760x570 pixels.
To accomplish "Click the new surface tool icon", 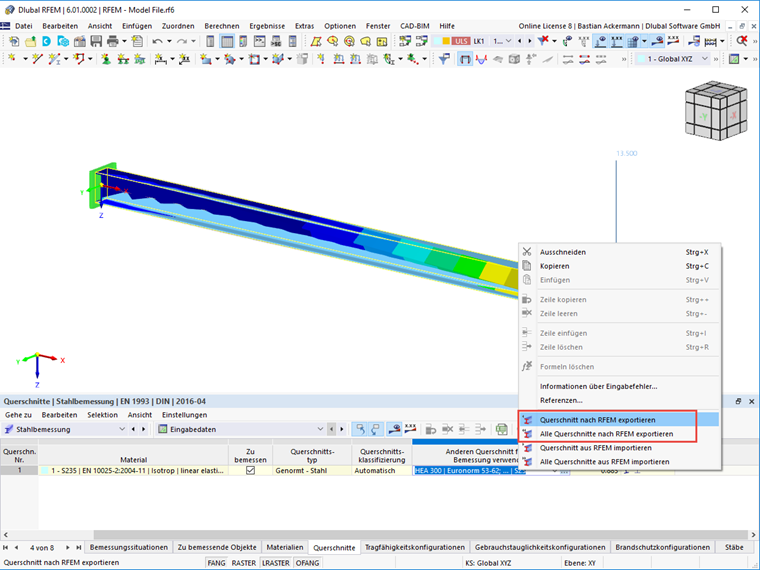I will 206,59.
